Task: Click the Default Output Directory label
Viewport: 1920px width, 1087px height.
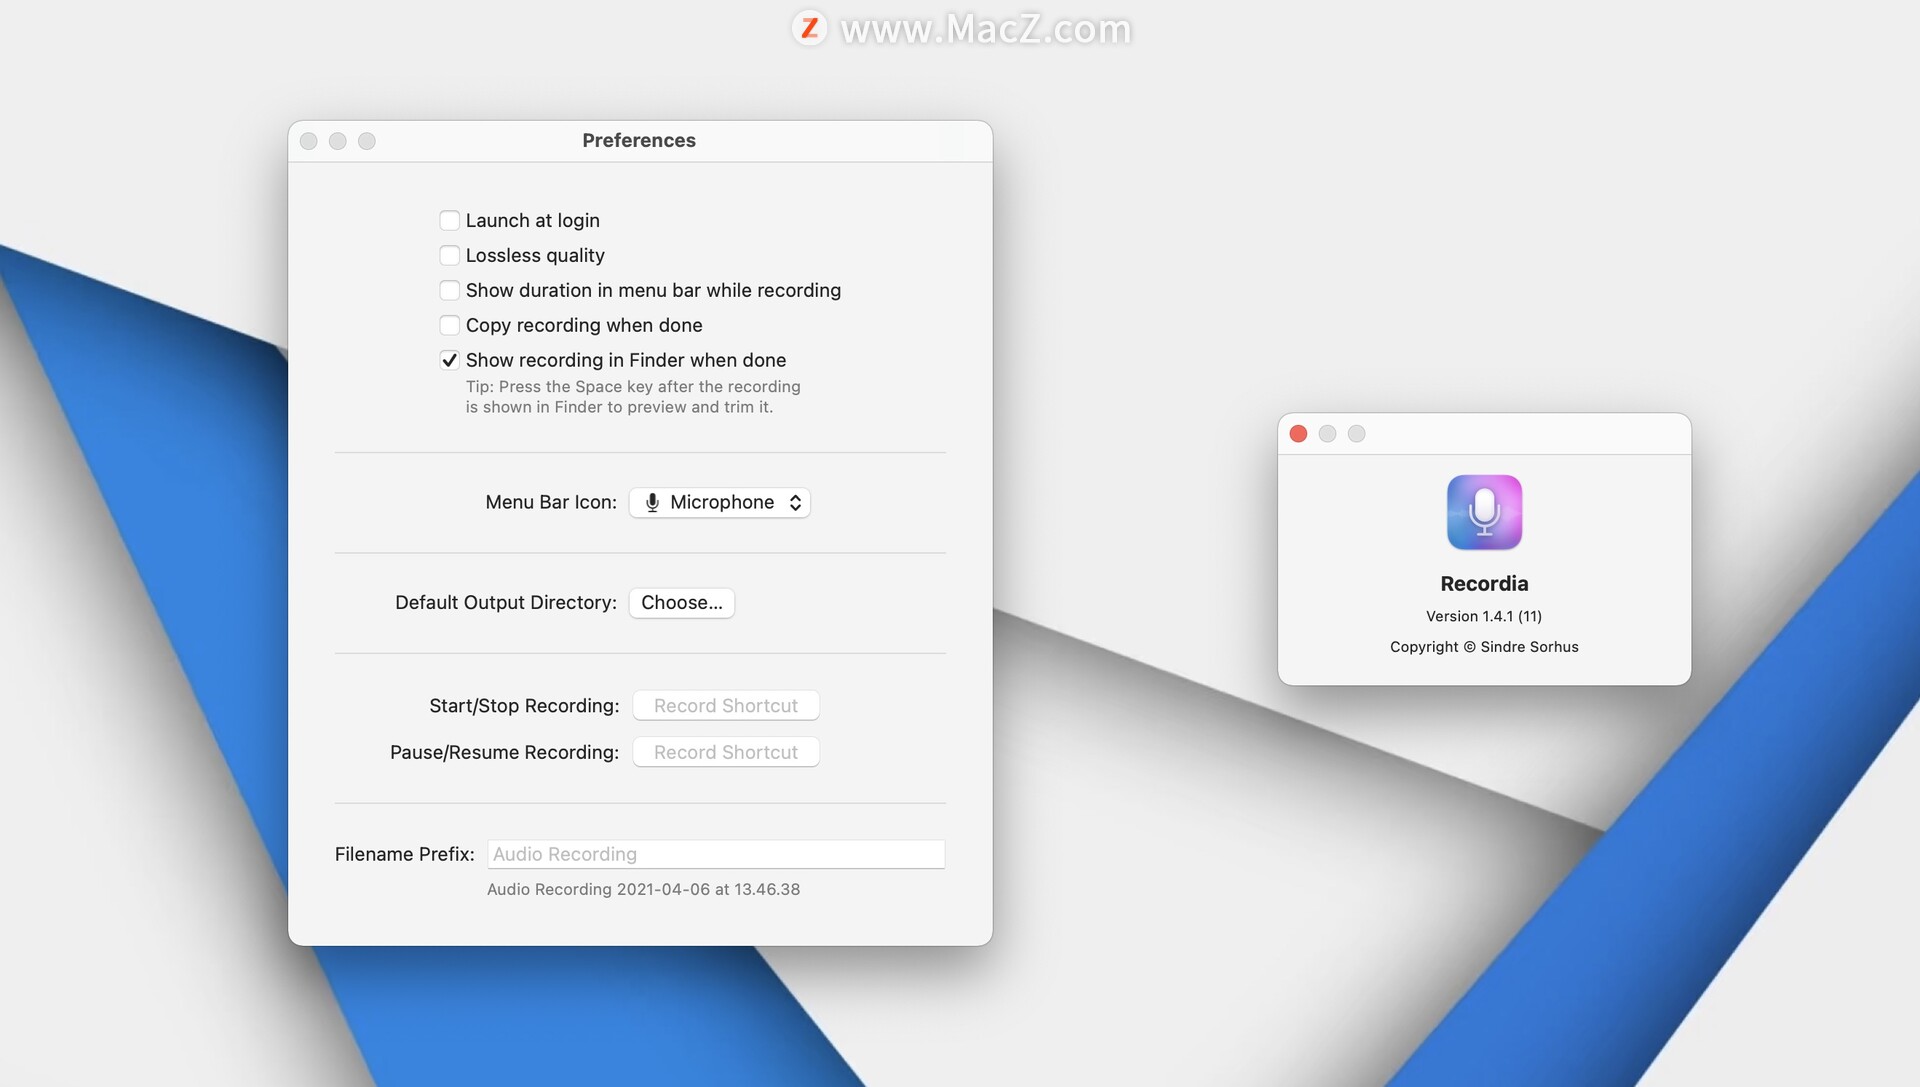Action: tap(506, 603)
